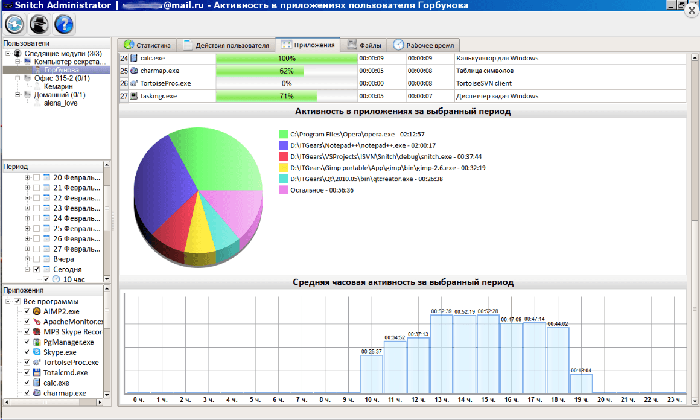Viewport: 700px width, 420px height.
Task: Click the Статистика tab icon
Action: 129,45
